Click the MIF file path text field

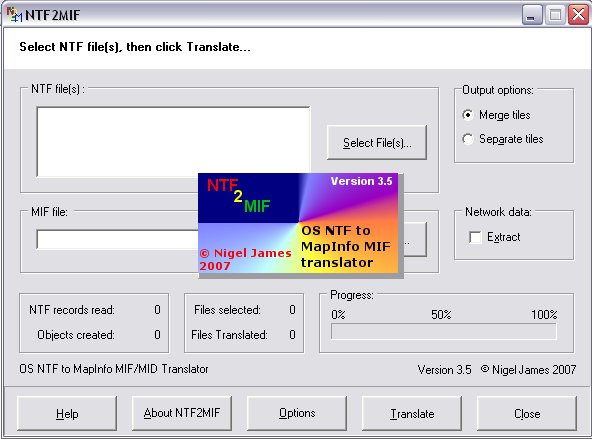118,239
